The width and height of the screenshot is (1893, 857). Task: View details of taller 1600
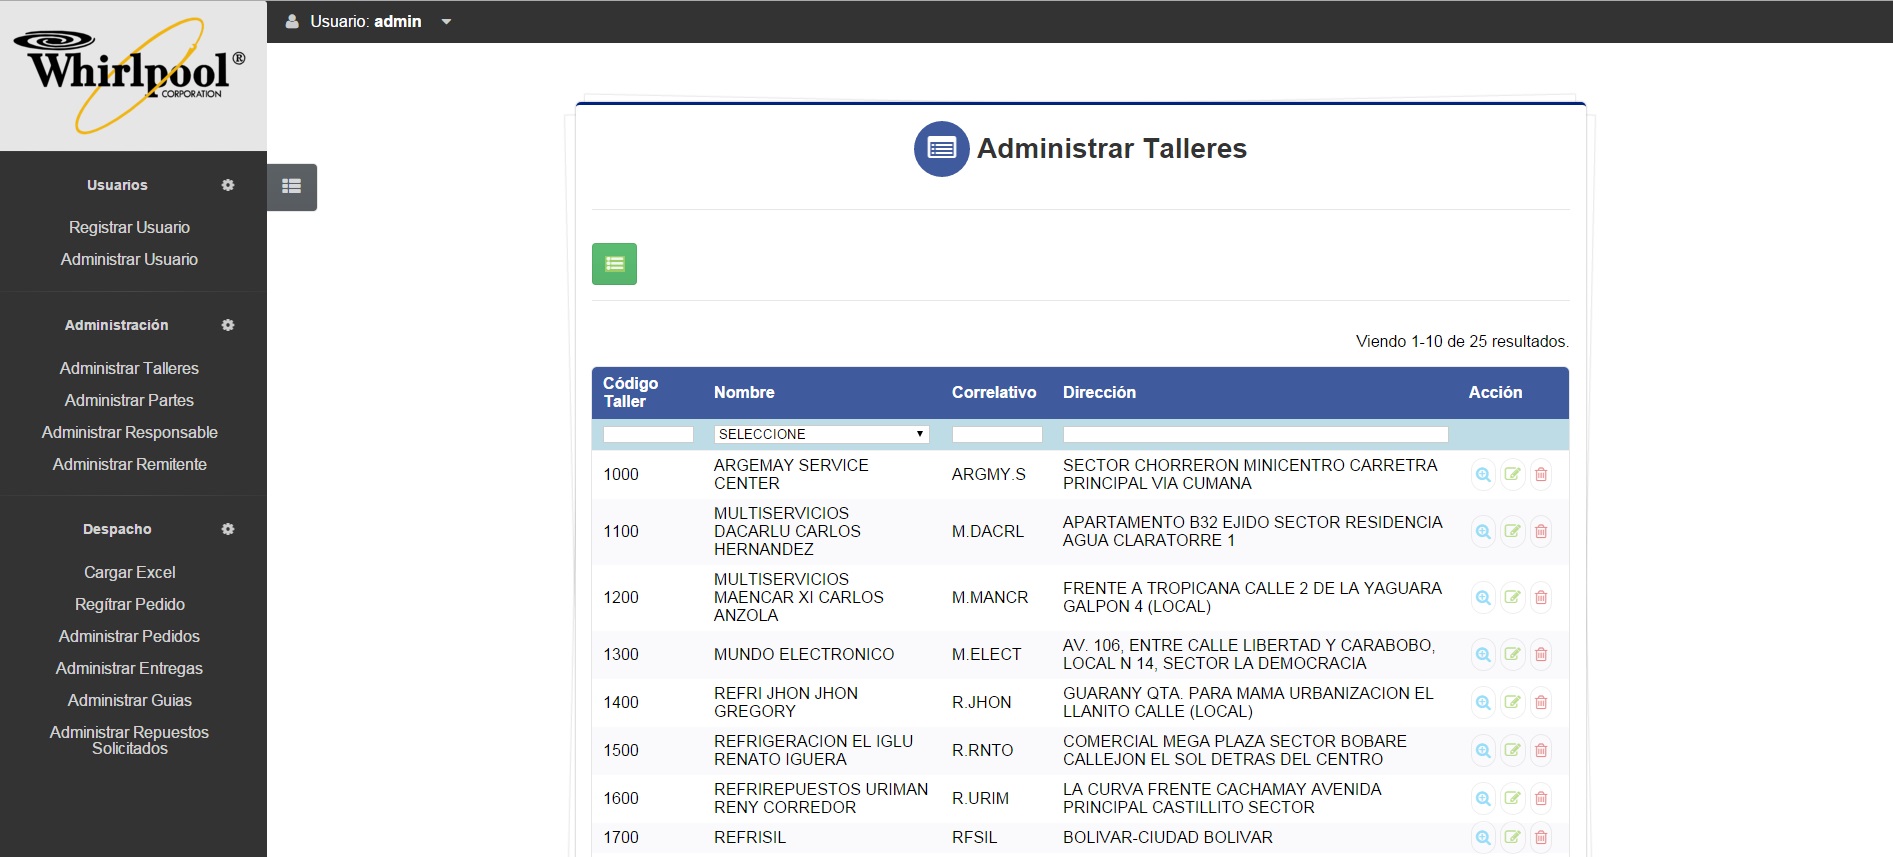coord(1483,798)
